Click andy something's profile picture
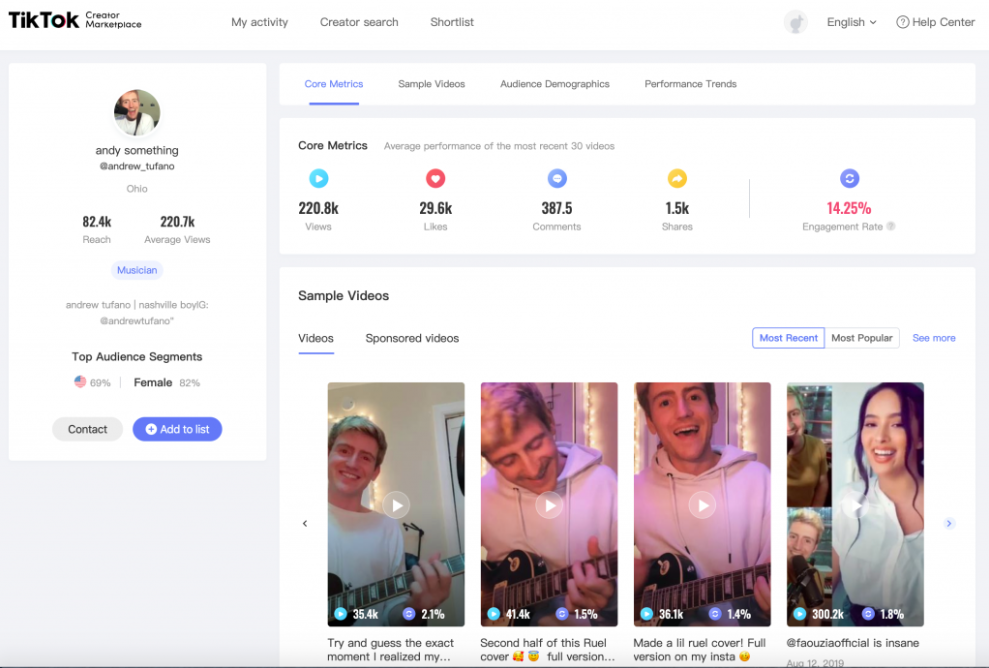This screenshot has height=668, width=989. [137, 112]
